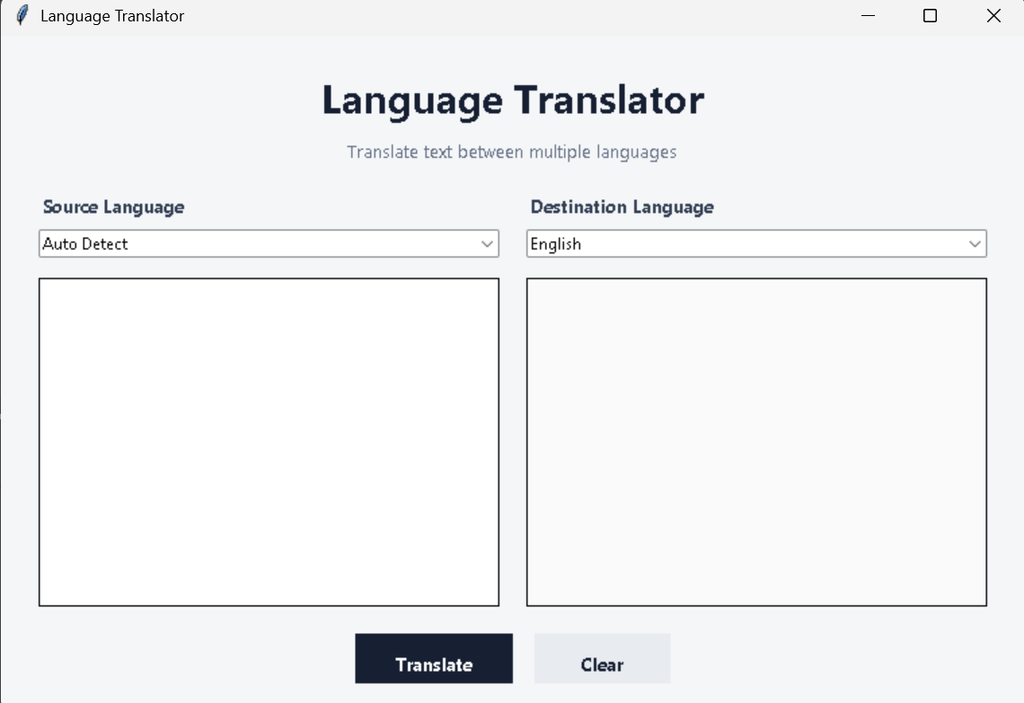Close the Language Translator window
1024x703 pixels.
click(x=993, y=16)
